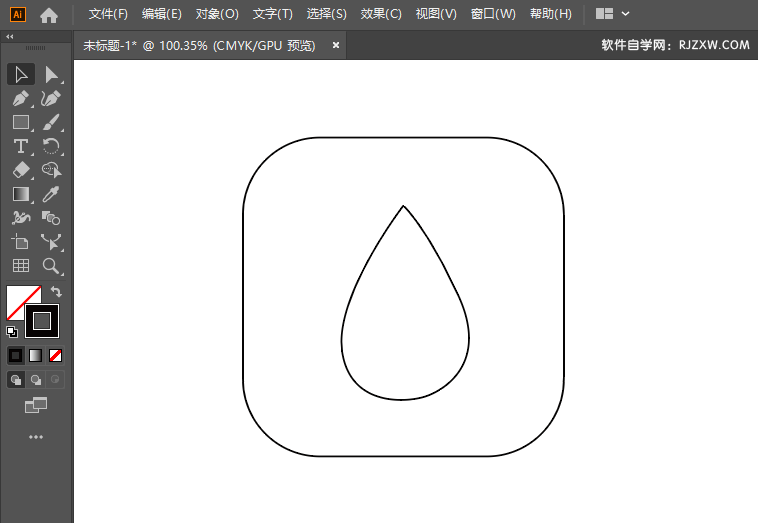Close the 未标题-1* document tab
The width and height of the screenshot is (758, 523).
[x=335, y=45]
